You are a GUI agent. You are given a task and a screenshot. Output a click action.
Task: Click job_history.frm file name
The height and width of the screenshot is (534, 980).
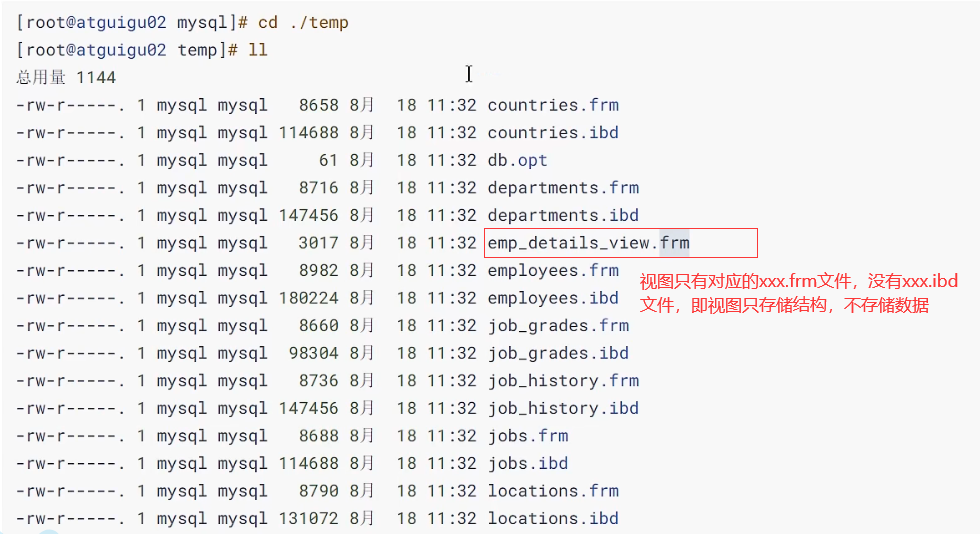click(563, 381)
